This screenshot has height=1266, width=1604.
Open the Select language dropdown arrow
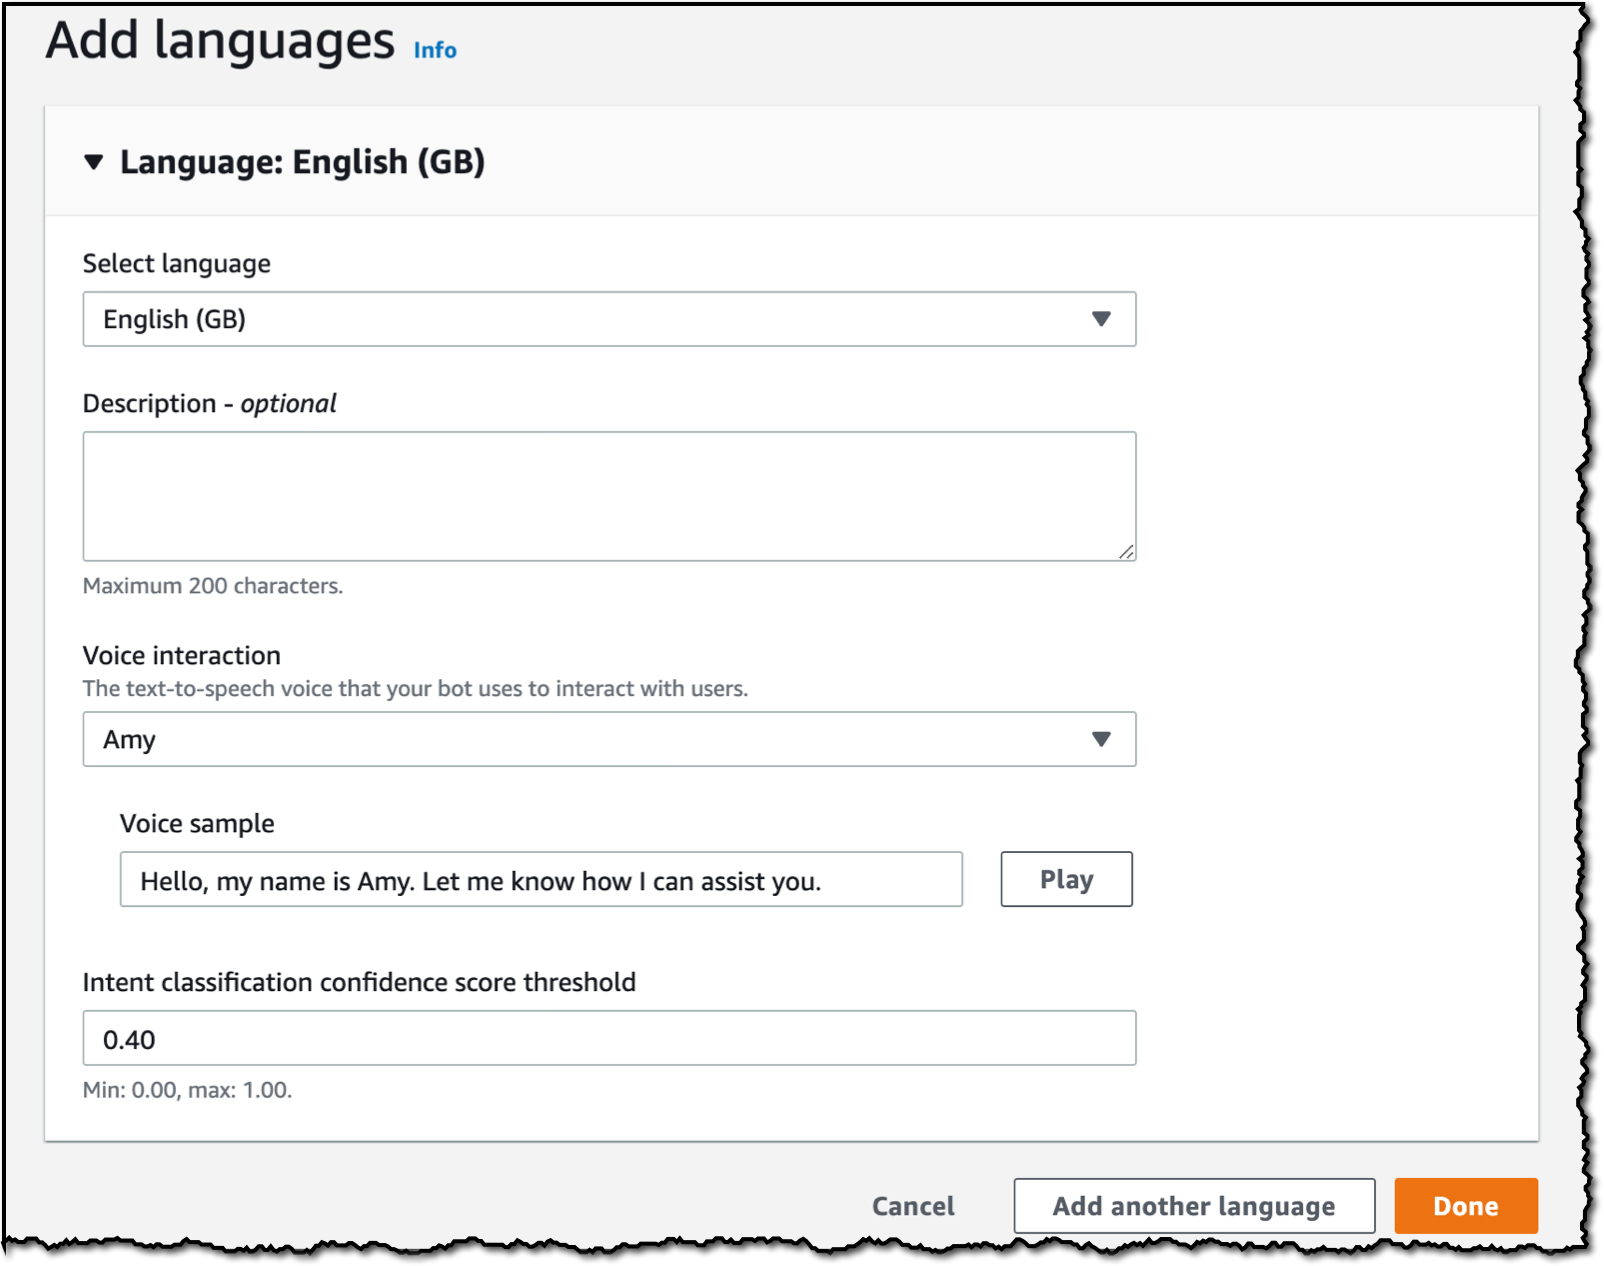tap(1101, 319)
